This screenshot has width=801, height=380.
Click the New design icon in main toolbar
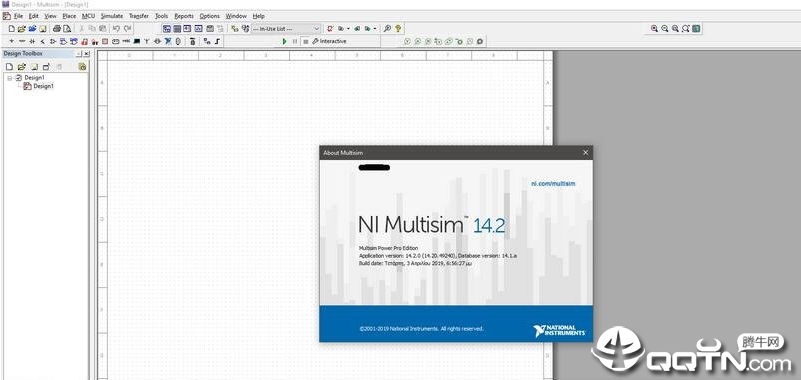click(x=11, y=29)
